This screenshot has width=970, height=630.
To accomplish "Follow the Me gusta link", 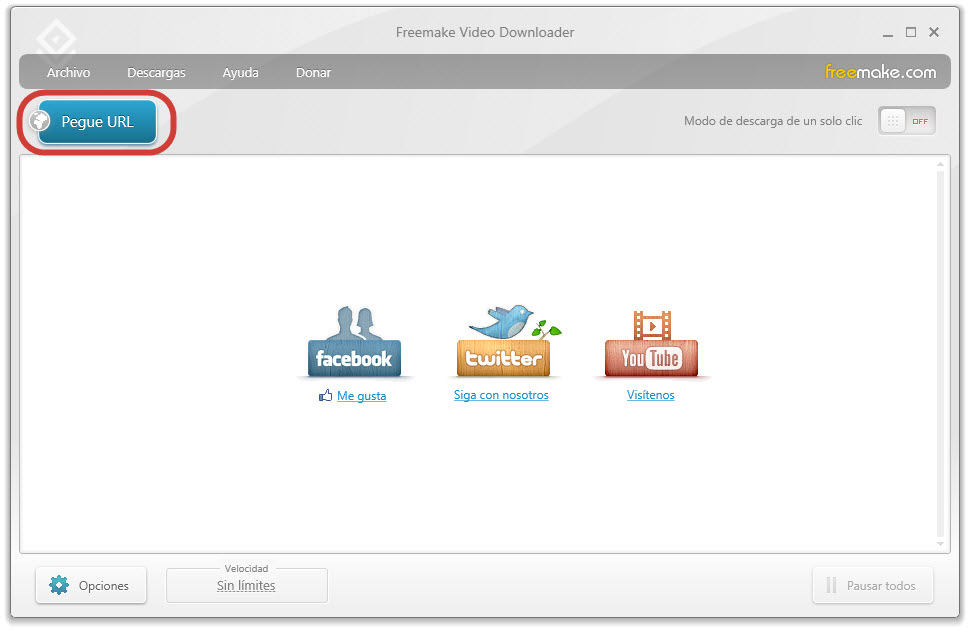I will pyautogui.click(x=361, y=395).
